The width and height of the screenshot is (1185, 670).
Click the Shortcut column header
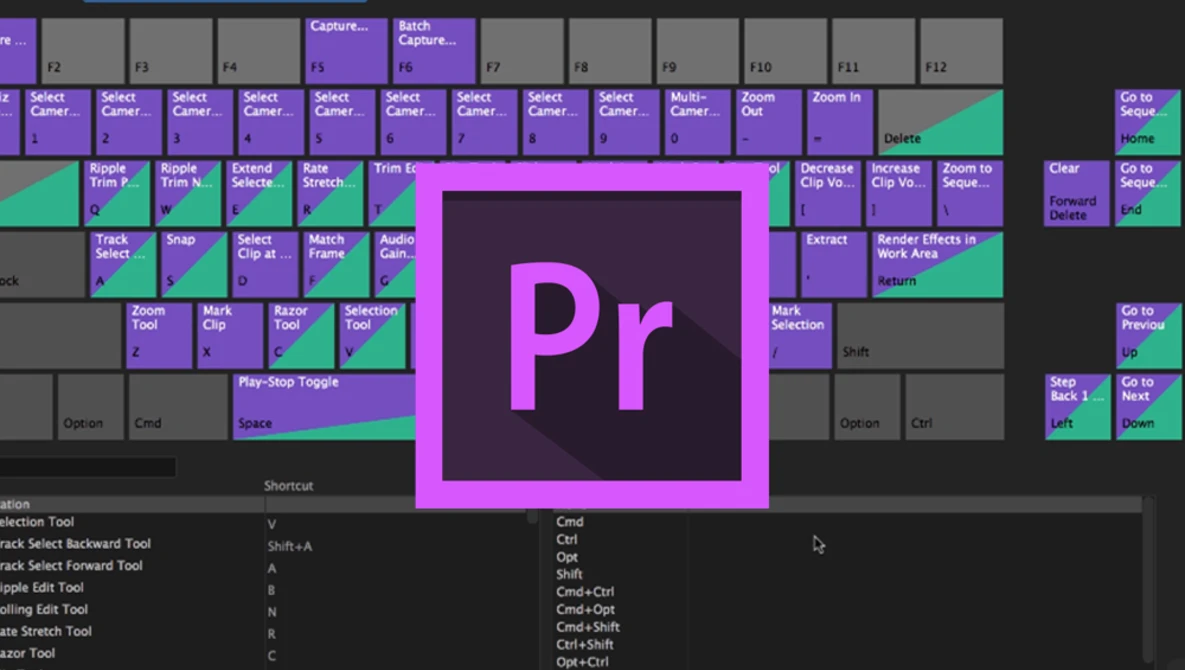coord(289,486)
